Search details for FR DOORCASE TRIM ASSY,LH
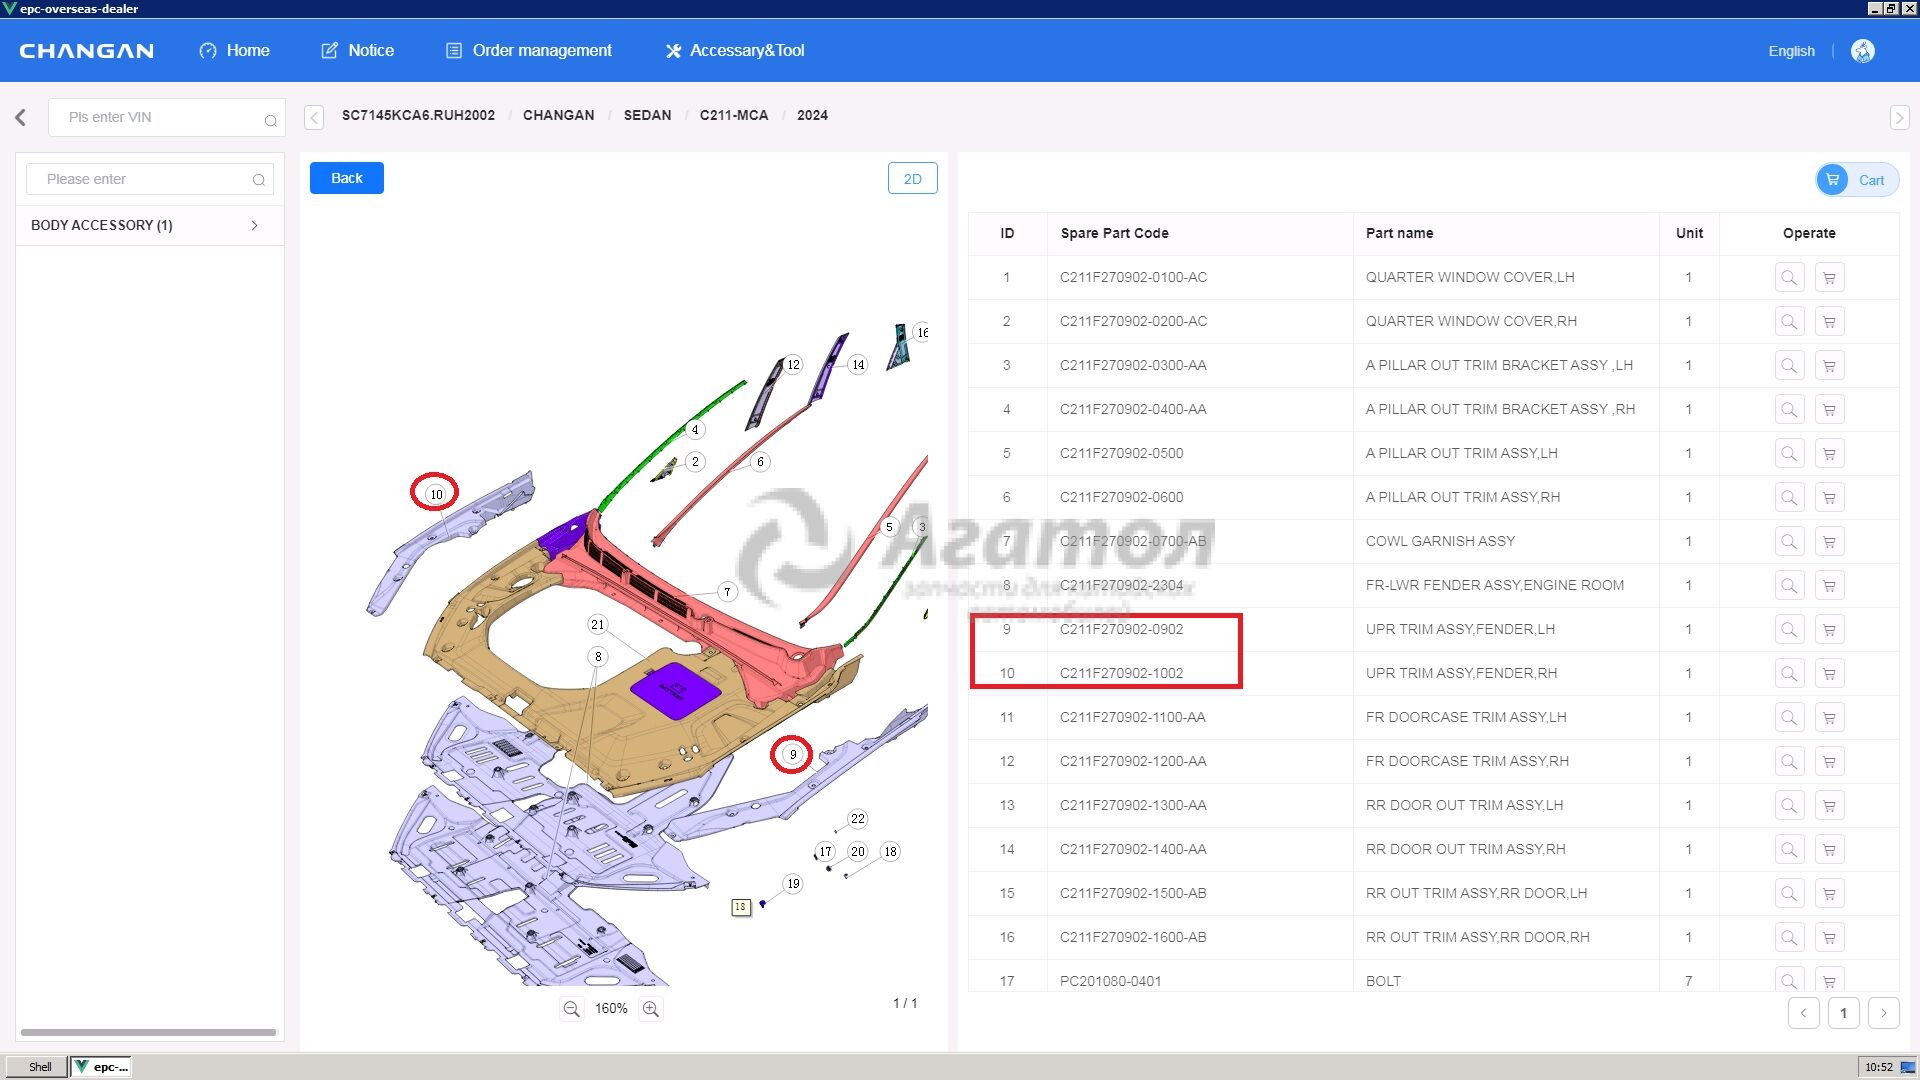This screenshot has height=1080, width=1920. coord(1789,717)
